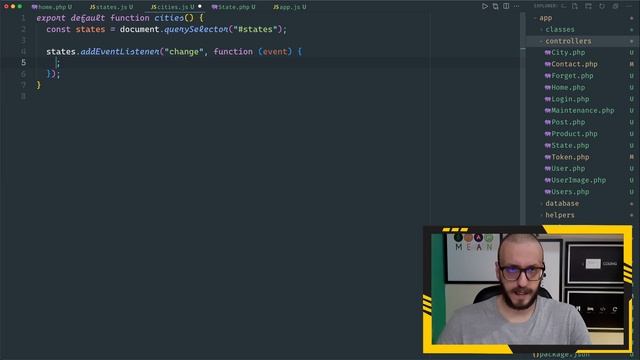Open Contact.php in the file tree
Screen dimensions: 640x360
coord(574,64)
